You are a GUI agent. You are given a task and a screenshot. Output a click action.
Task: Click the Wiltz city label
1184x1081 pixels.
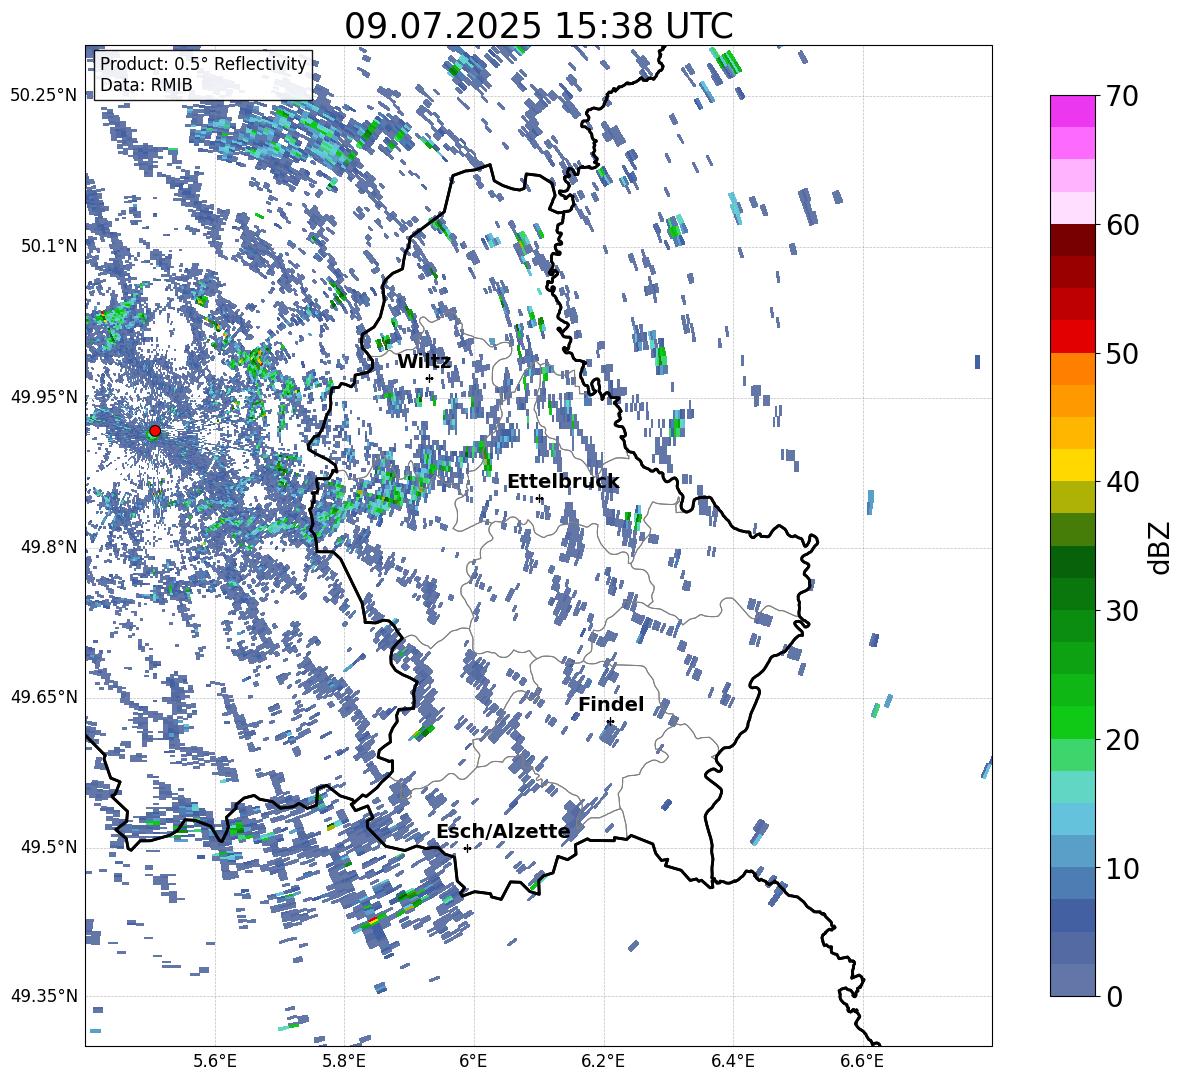point(424,362)
